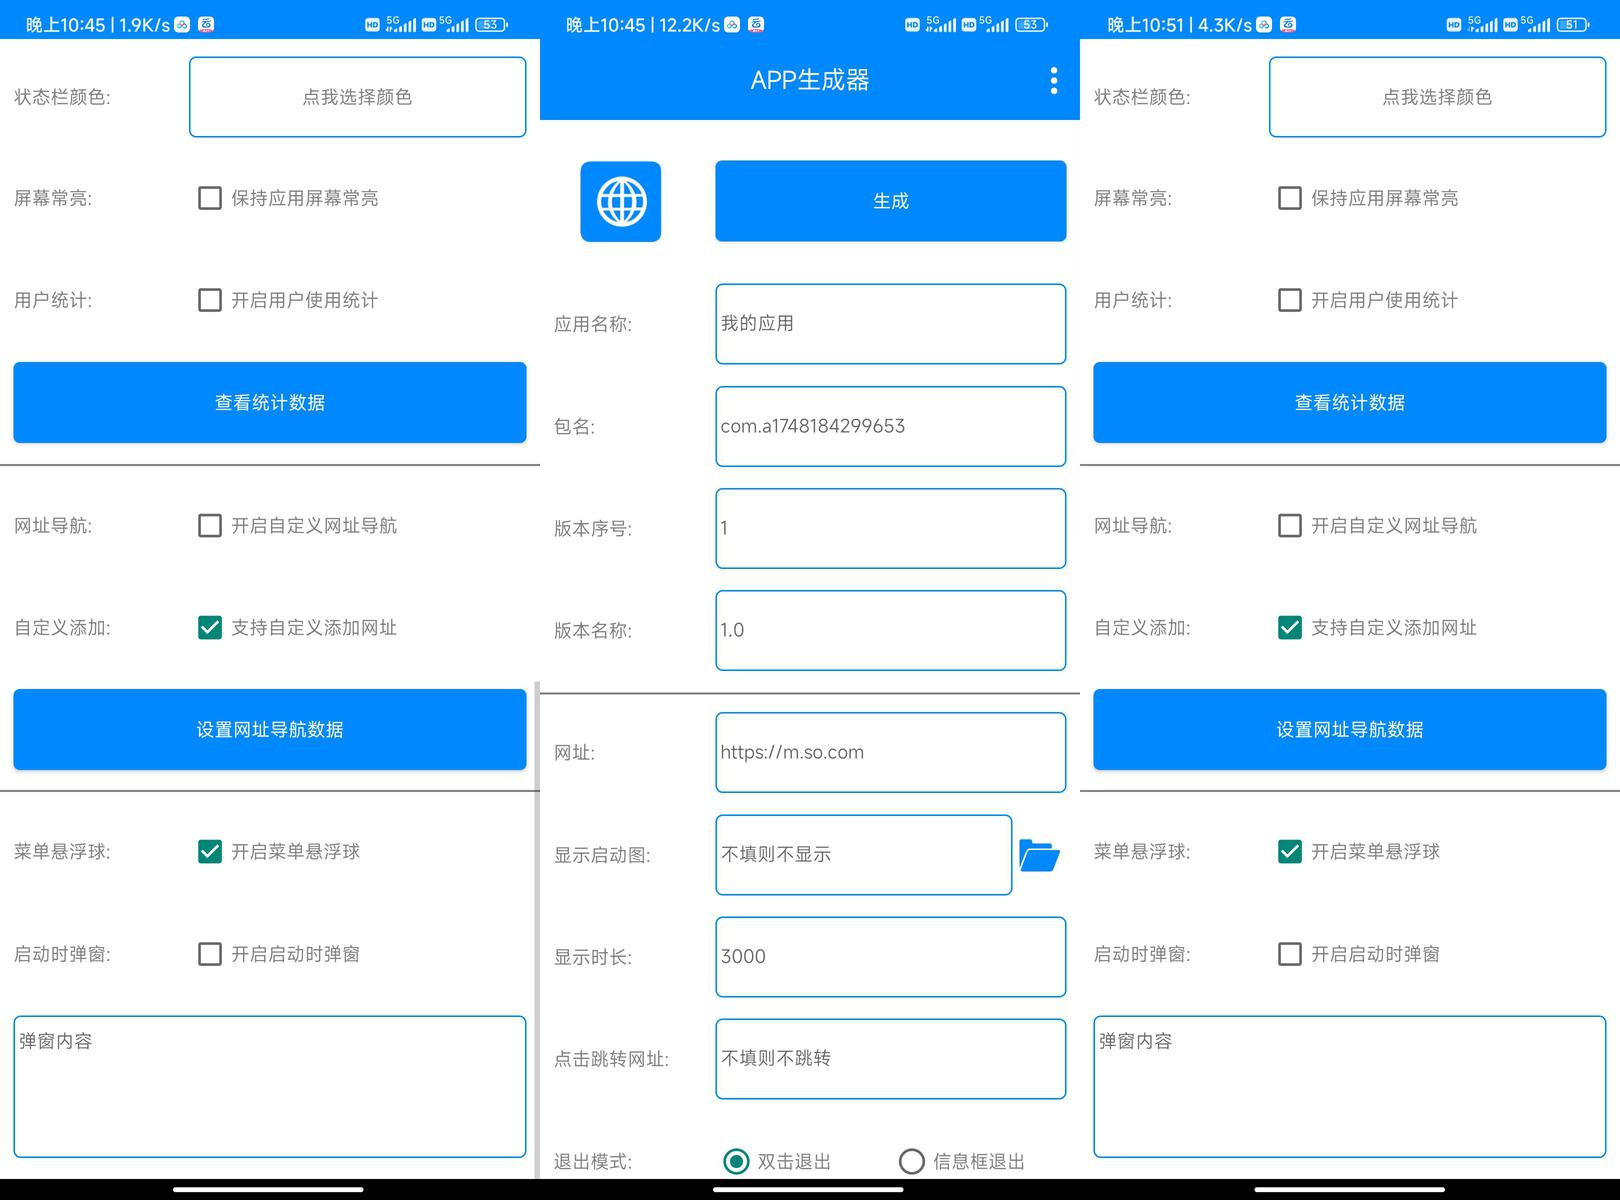Screen dimensions: 1620x1200
Task: Click the 点击跳转网址 field 不填则不跳转
Action: click(x=891, y=1059)
